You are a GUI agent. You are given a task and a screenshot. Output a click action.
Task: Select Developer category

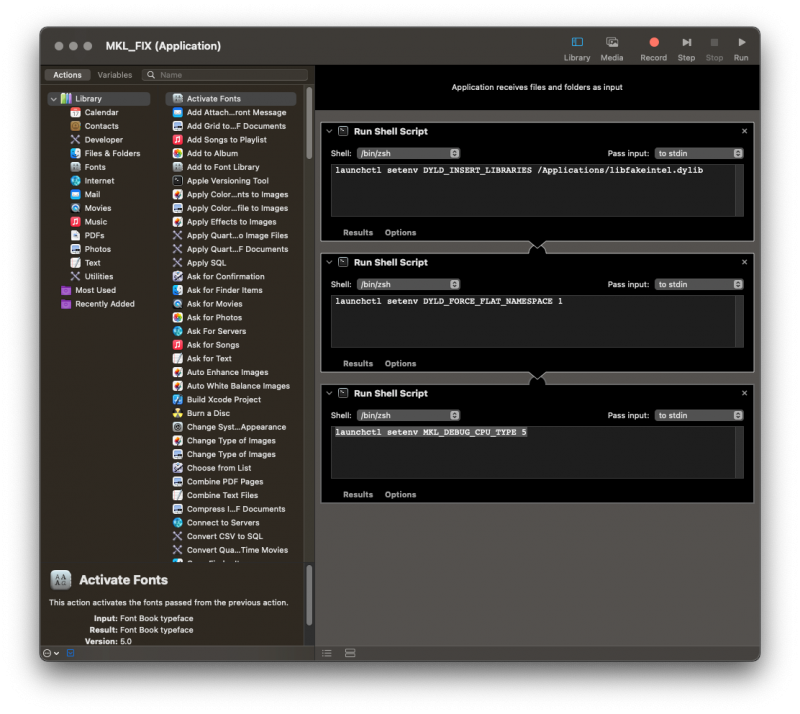(103, 140)
